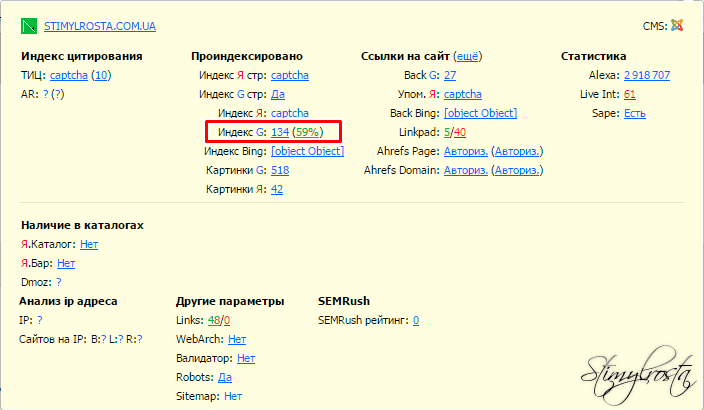
Task: Click the ТИЦ value 10 link
Action: [101, 75]
